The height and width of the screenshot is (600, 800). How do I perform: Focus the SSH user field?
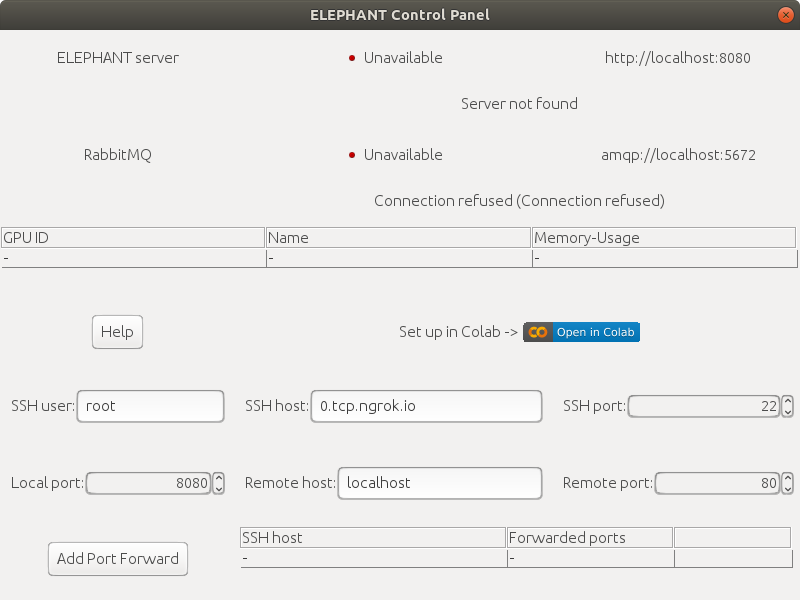pos(151,406)
